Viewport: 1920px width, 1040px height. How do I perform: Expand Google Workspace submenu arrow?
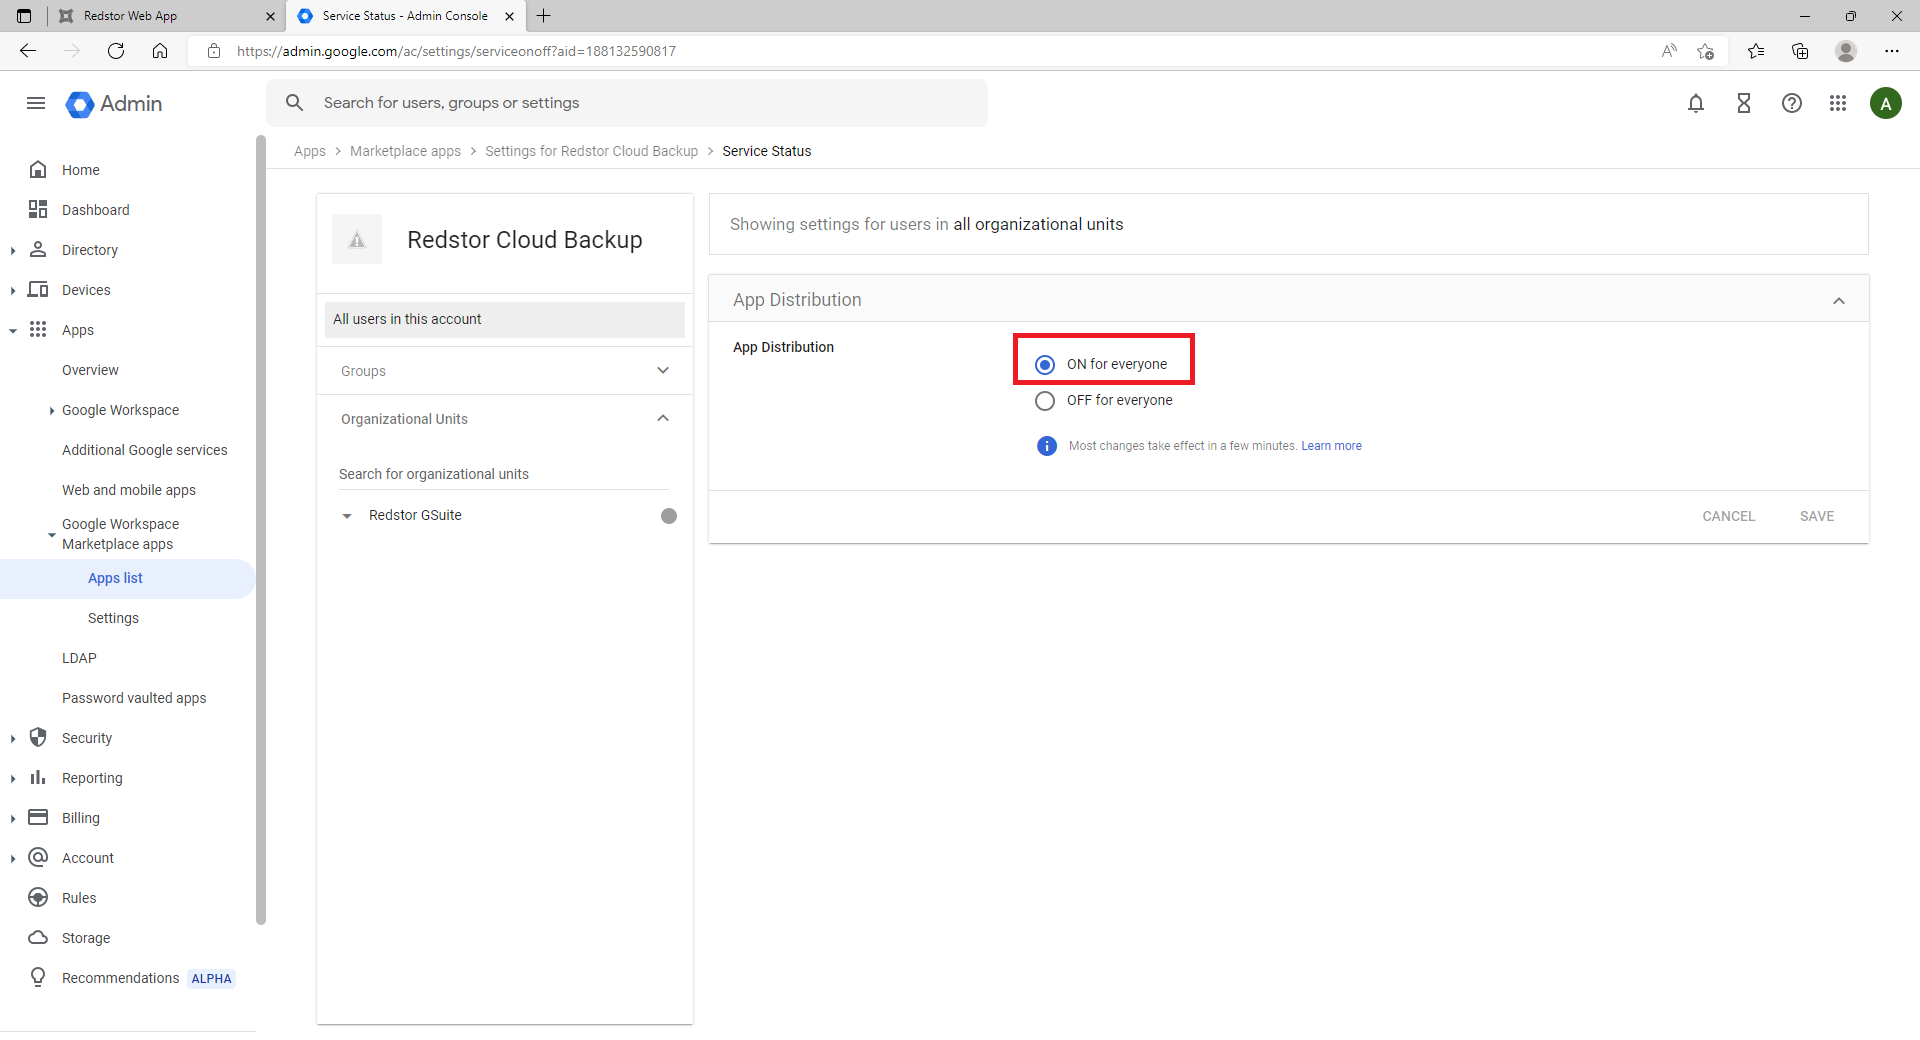click(x=51, y=410)
